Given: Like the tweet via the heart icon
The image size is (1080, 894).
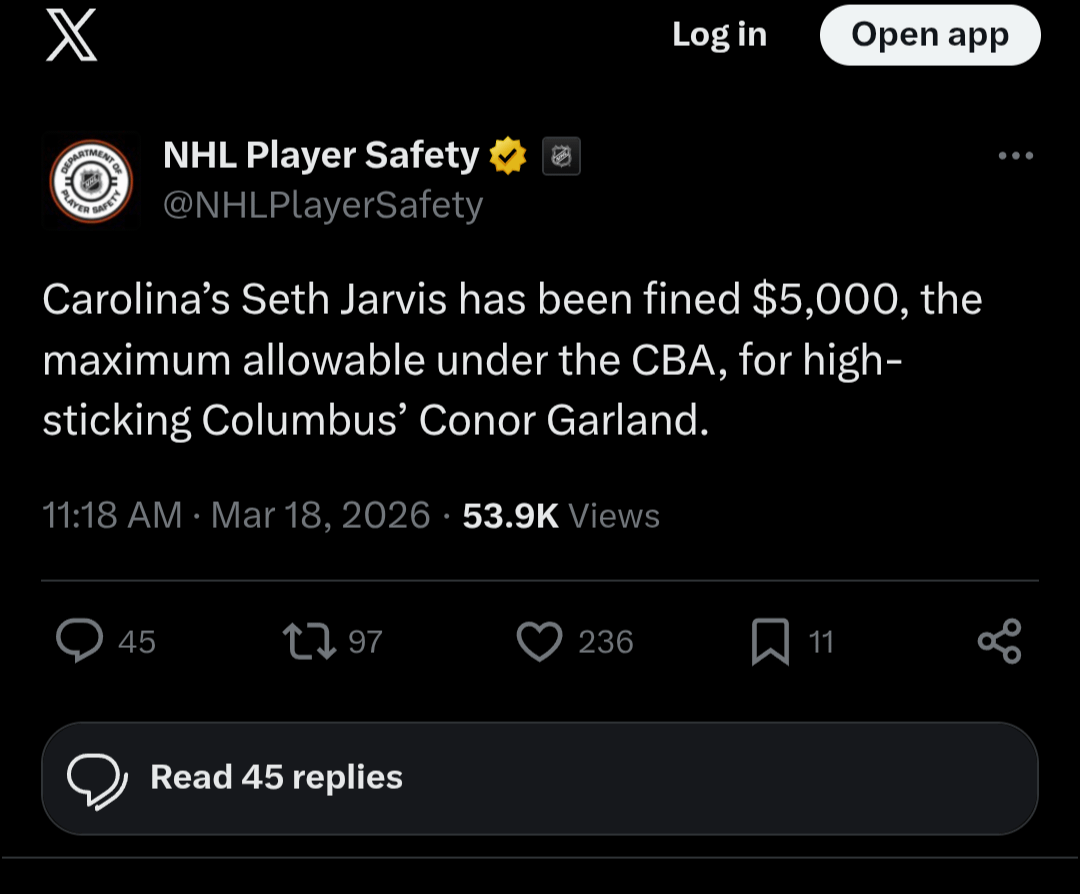Looking at the screenshot, I should 539,642.
